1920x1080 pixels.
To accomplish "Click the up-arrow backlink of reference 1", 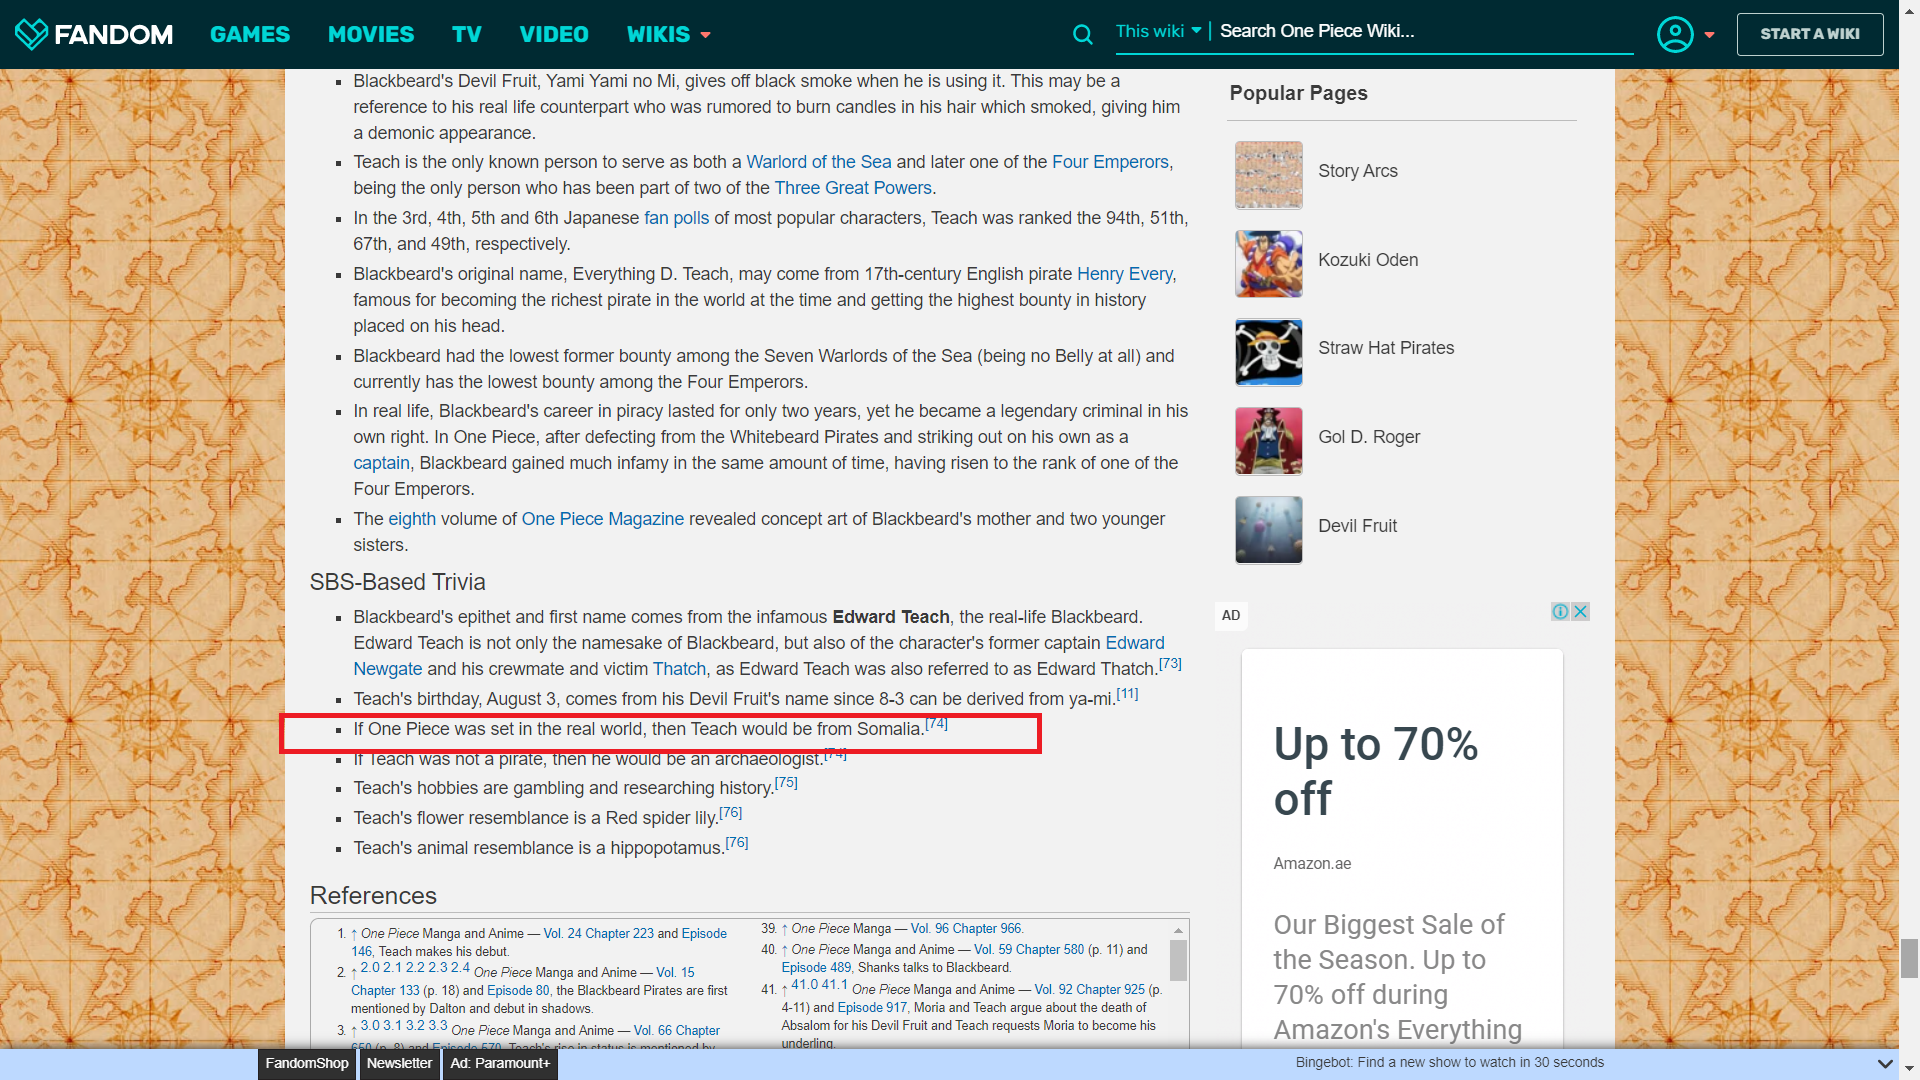I will coord(354,934).
